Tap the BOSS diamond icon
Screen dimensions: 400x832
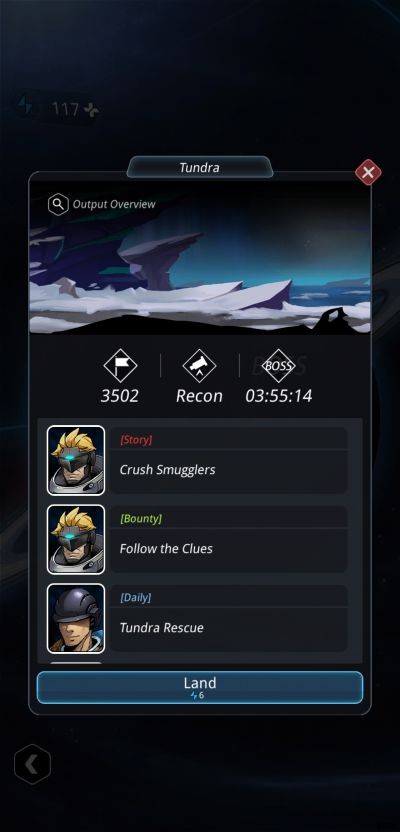pyautogui.click(x=279, y=366)
